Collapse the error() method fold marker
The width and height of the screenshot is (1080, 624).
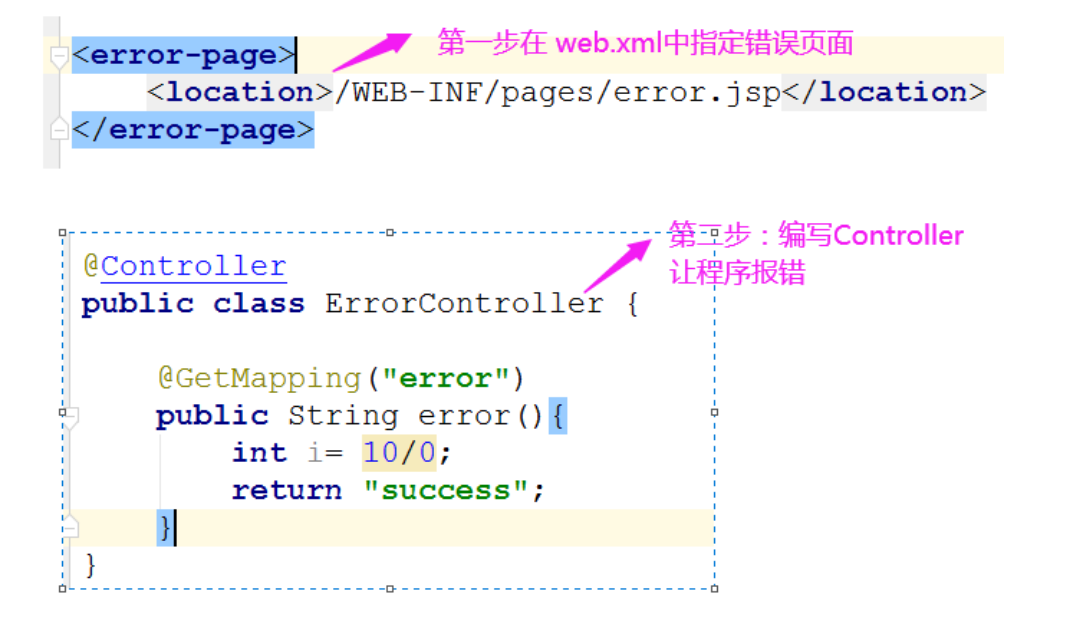71,417
